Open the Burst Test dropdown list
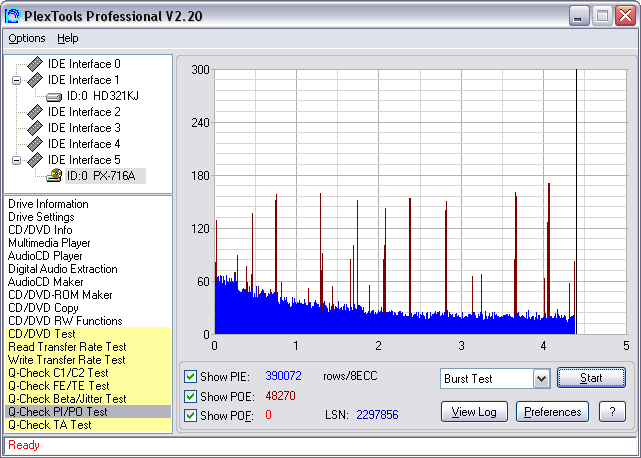This screenshot has width=641, height=458. coord(541,378)
